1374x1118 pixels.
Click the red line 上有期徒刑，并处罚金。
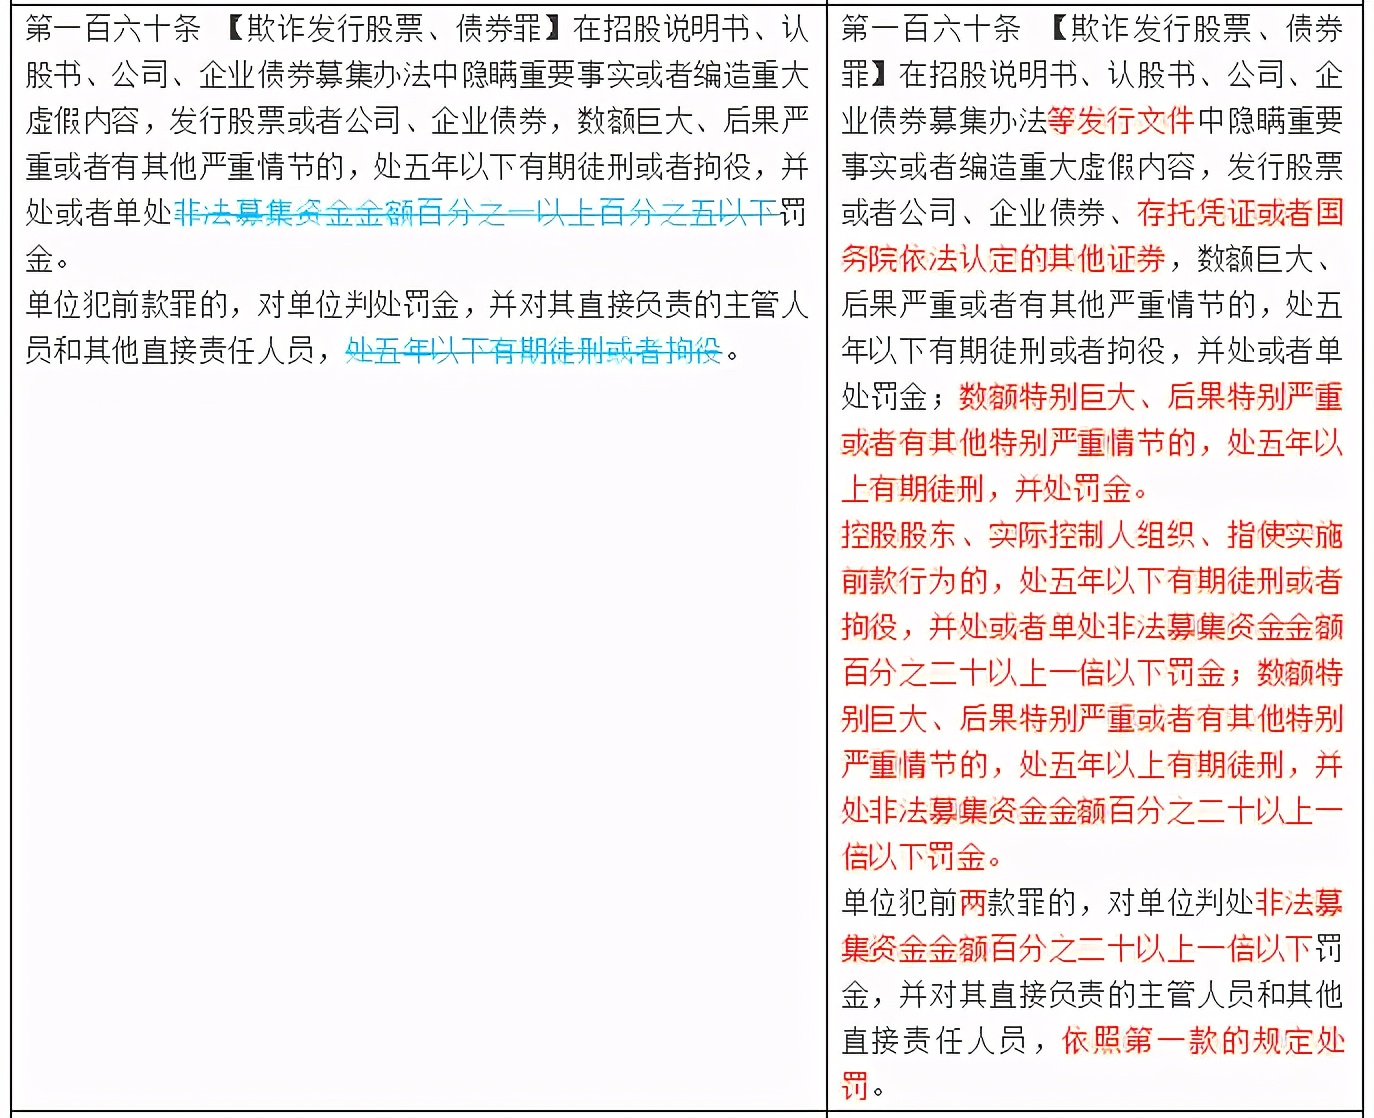(995, 489)
